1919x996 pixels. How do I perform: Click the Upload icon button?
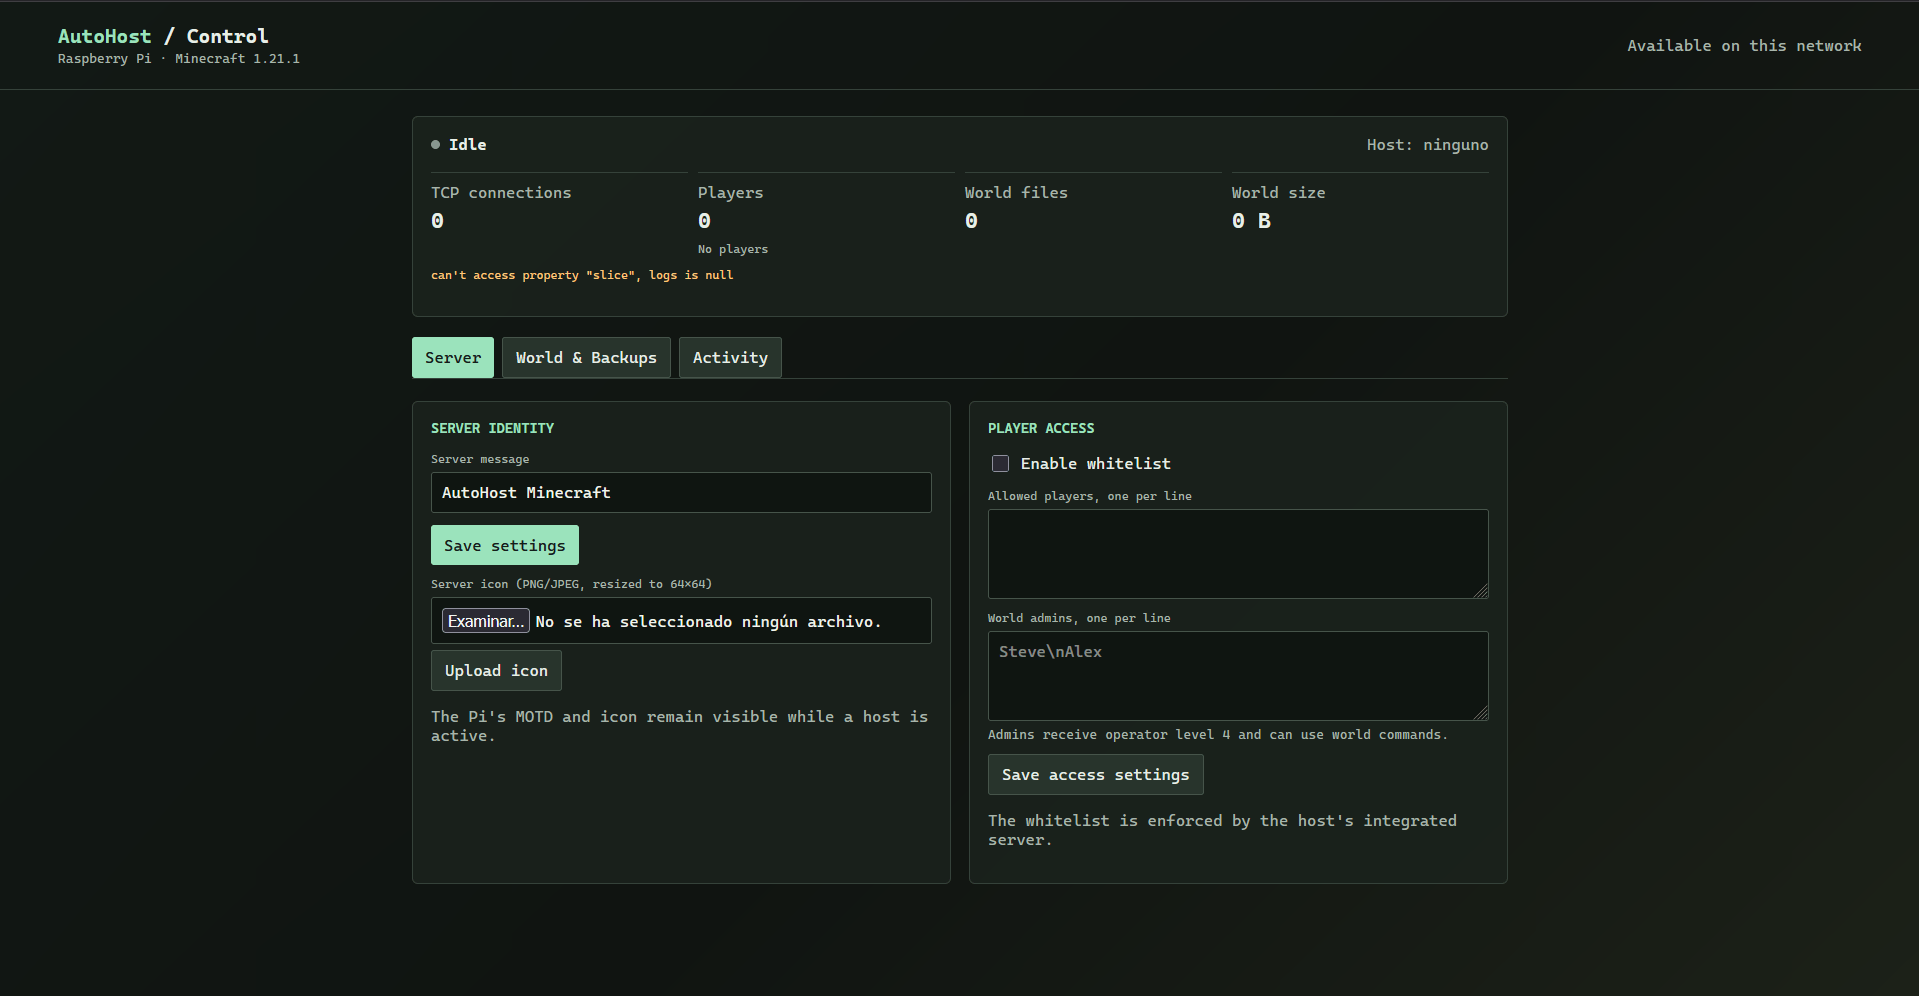496,670
